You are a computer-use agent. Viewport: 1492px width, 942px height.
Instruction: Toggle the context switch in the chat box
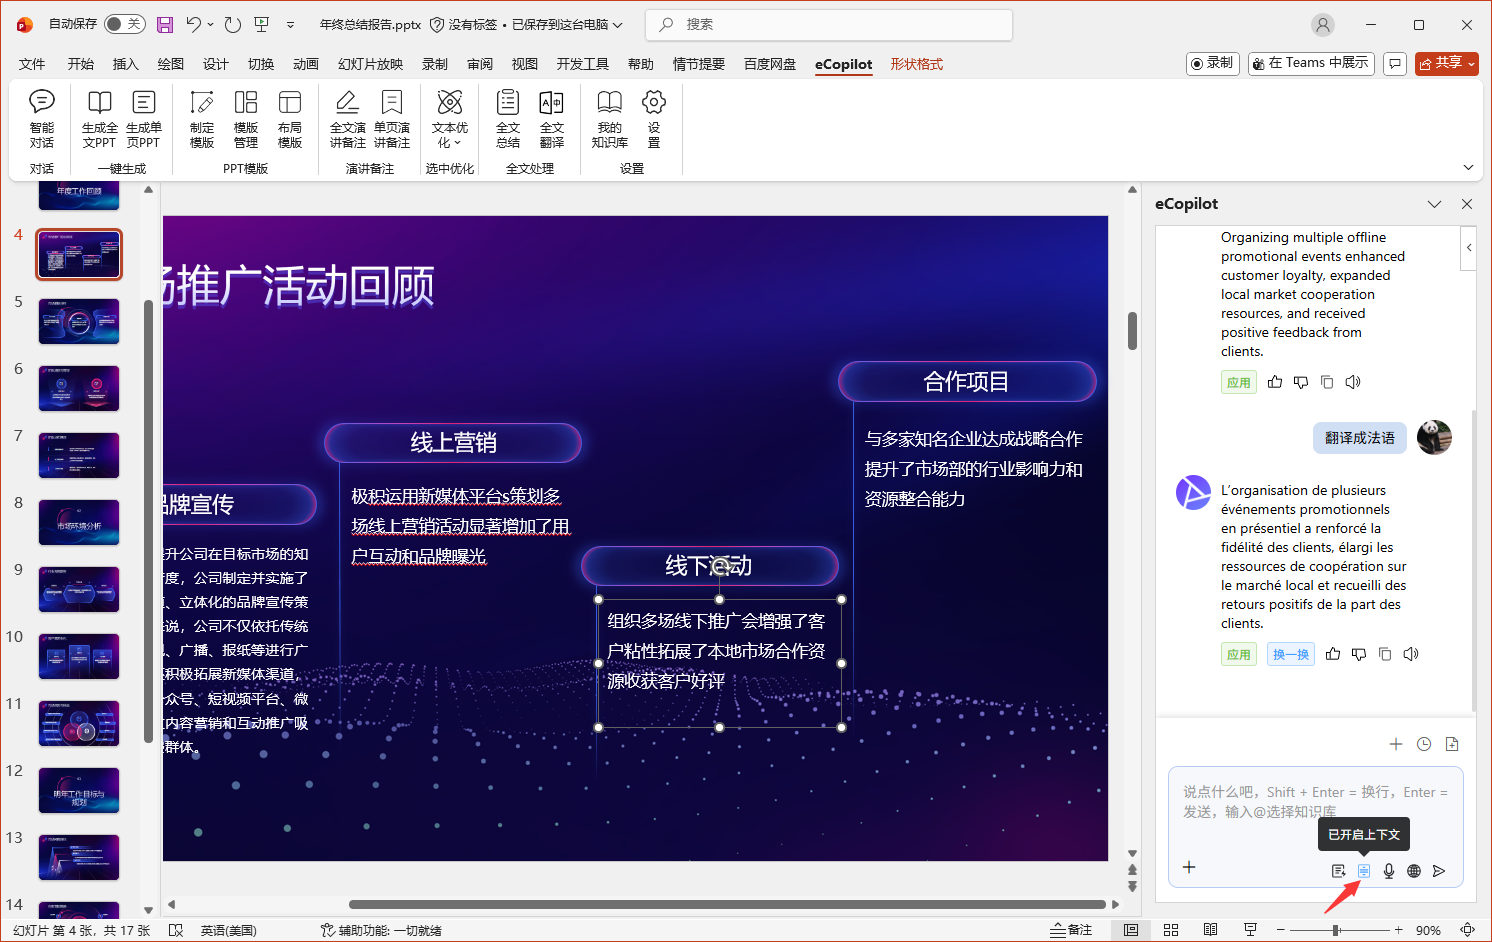pos(1363,870)
